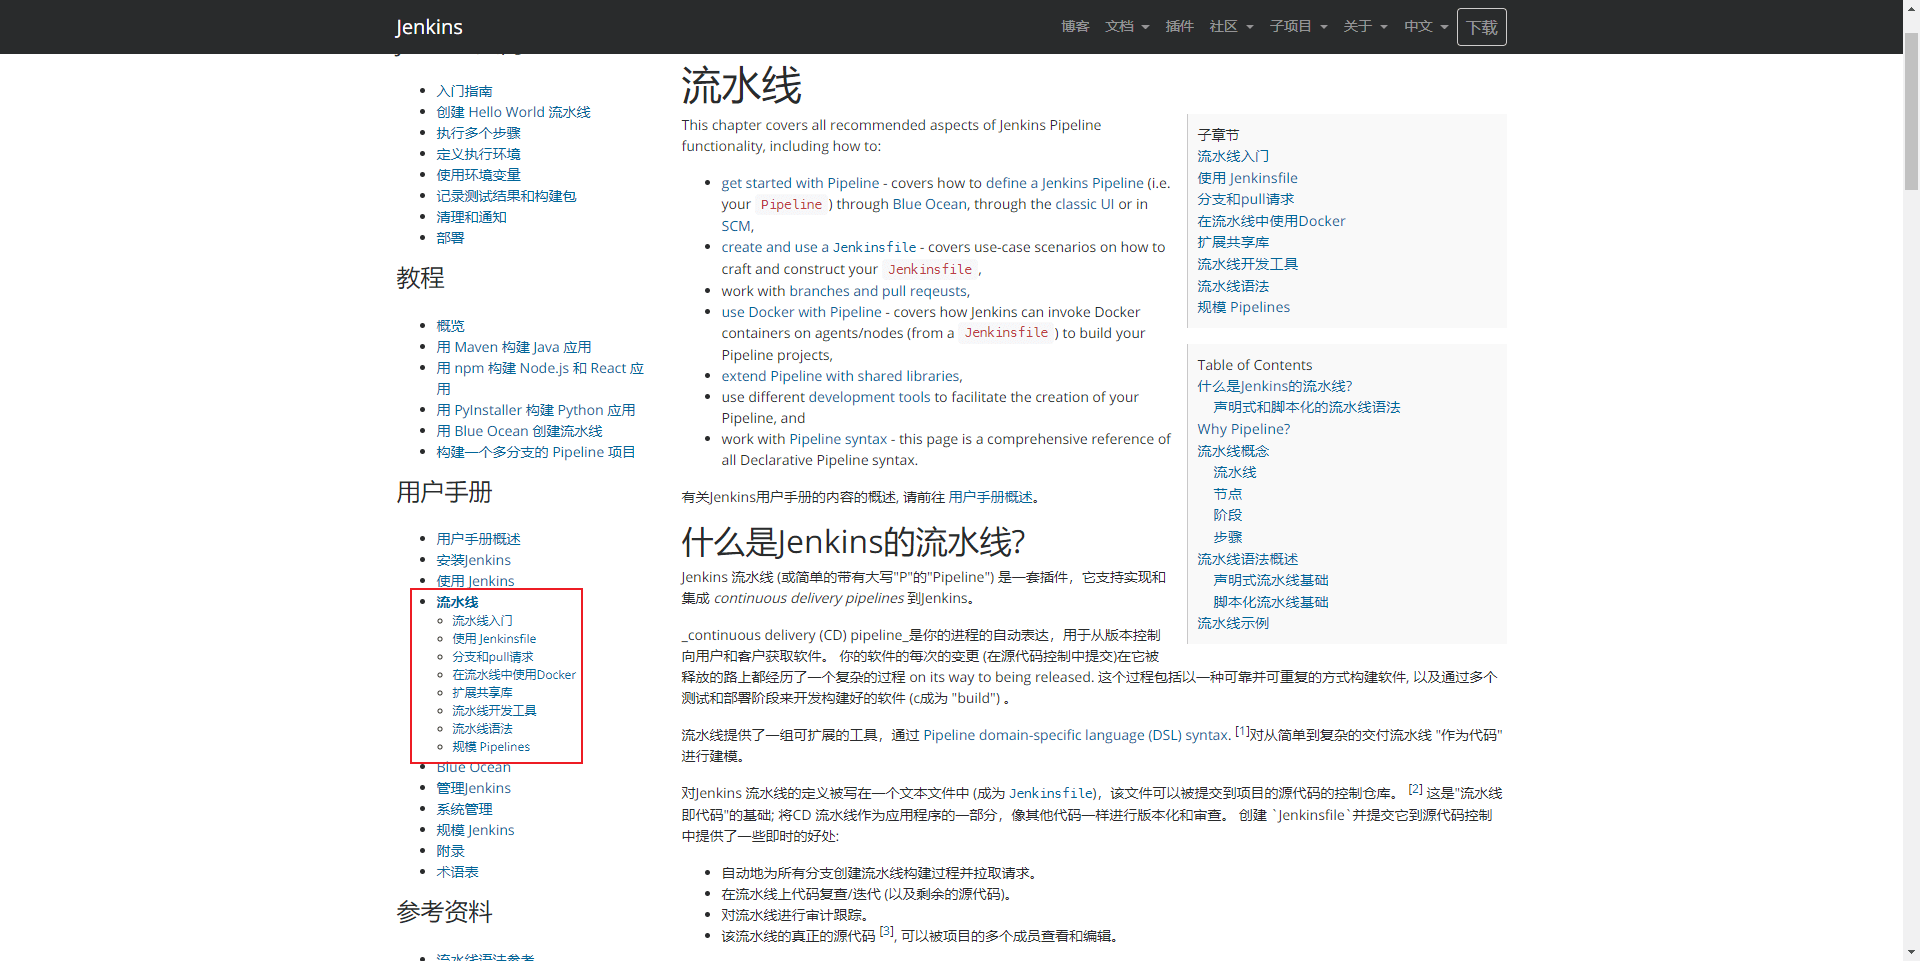Expand the 子项目 dropdown menu
1920x961 pixels.
pos(1298,27)
